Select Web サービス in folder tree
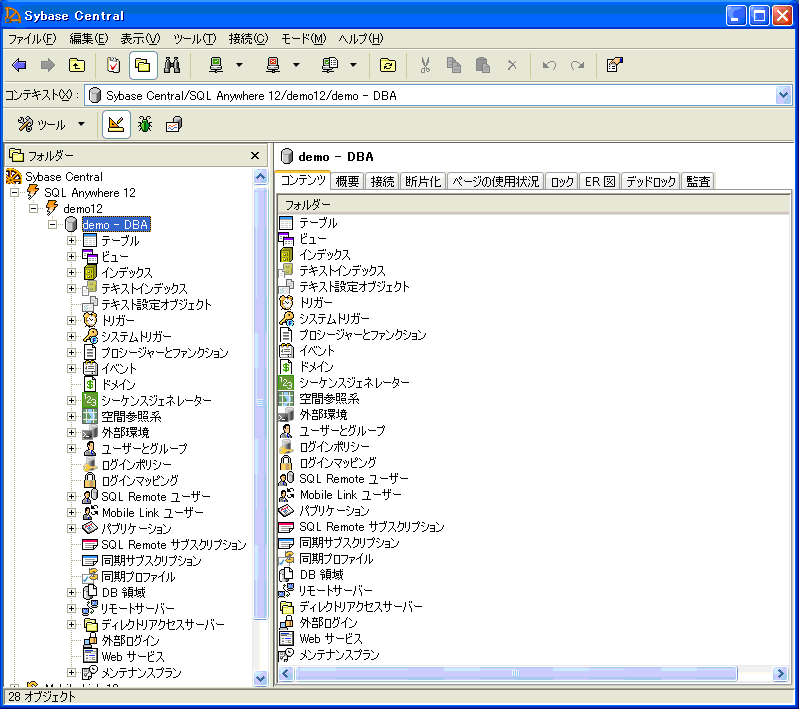799x709 pixels. [x=133, y=657]
